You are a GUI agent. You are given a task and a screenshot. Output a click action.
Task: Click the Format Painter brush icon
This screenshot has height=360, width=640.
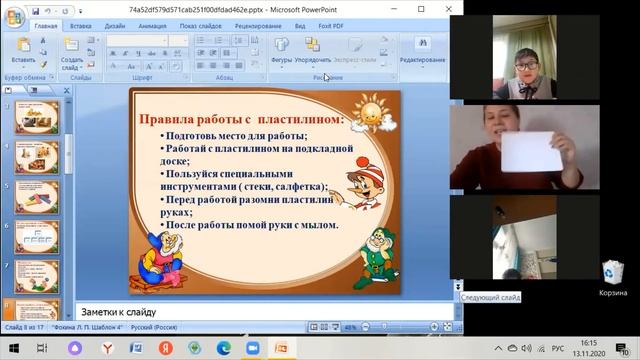click(x=43, y=64)
